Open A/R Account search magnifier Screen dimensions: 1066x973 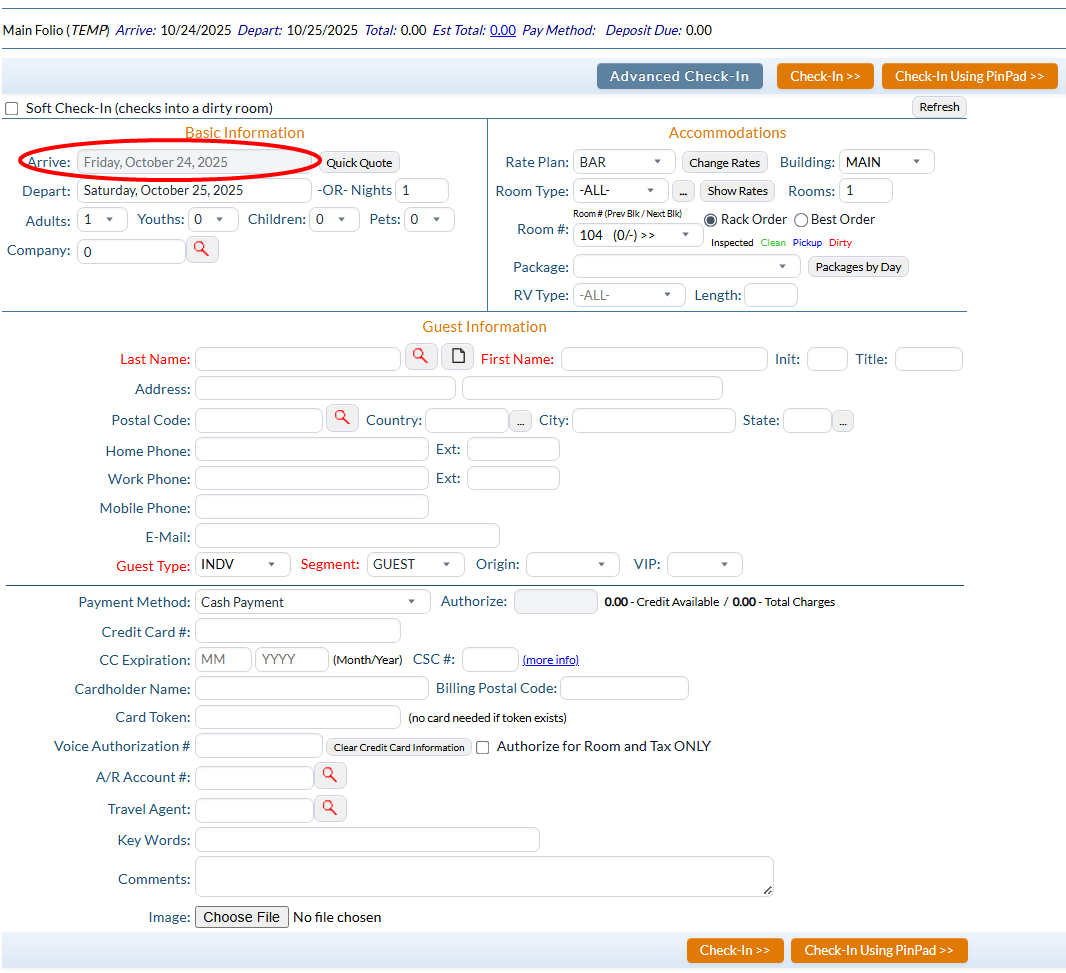[330, 775]
